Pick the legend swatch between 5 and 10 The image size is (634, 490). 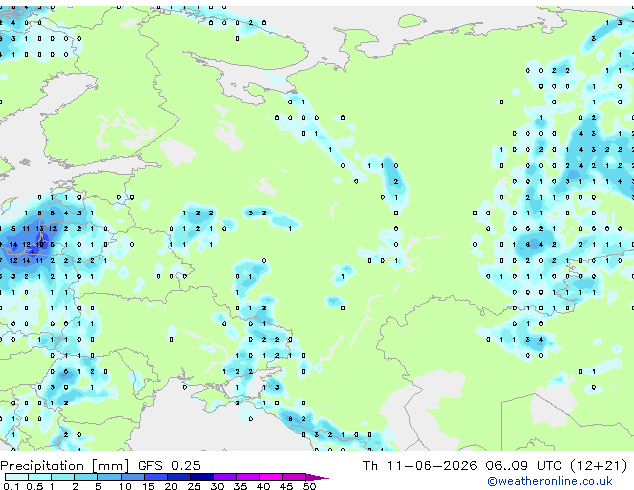click(109, 477)
